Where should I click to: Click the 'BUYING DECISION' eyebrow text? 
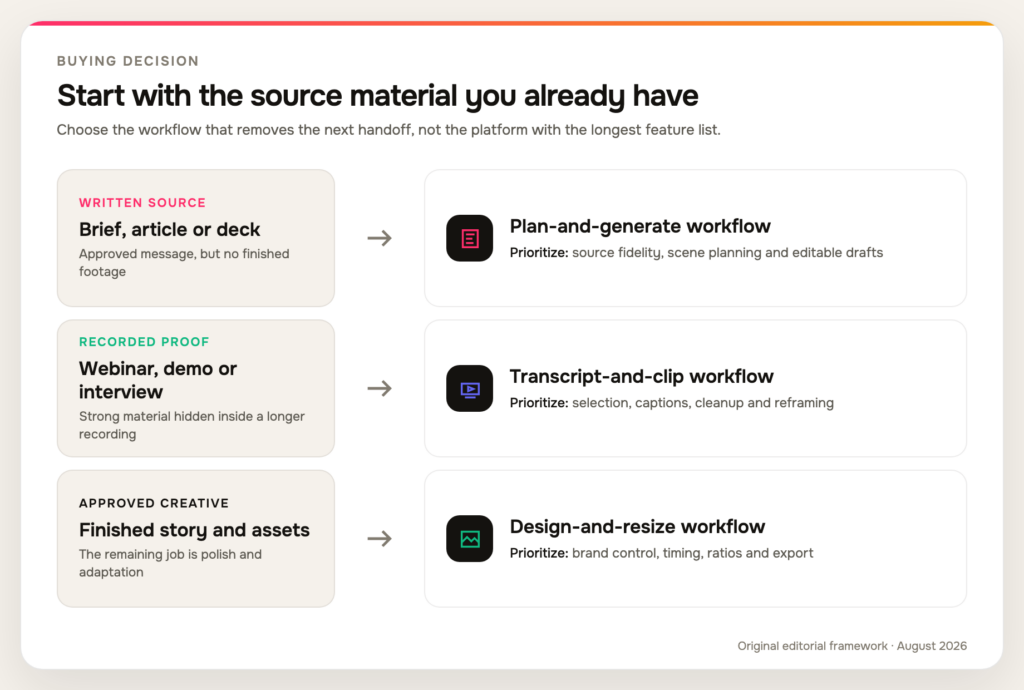click(128, 61)
